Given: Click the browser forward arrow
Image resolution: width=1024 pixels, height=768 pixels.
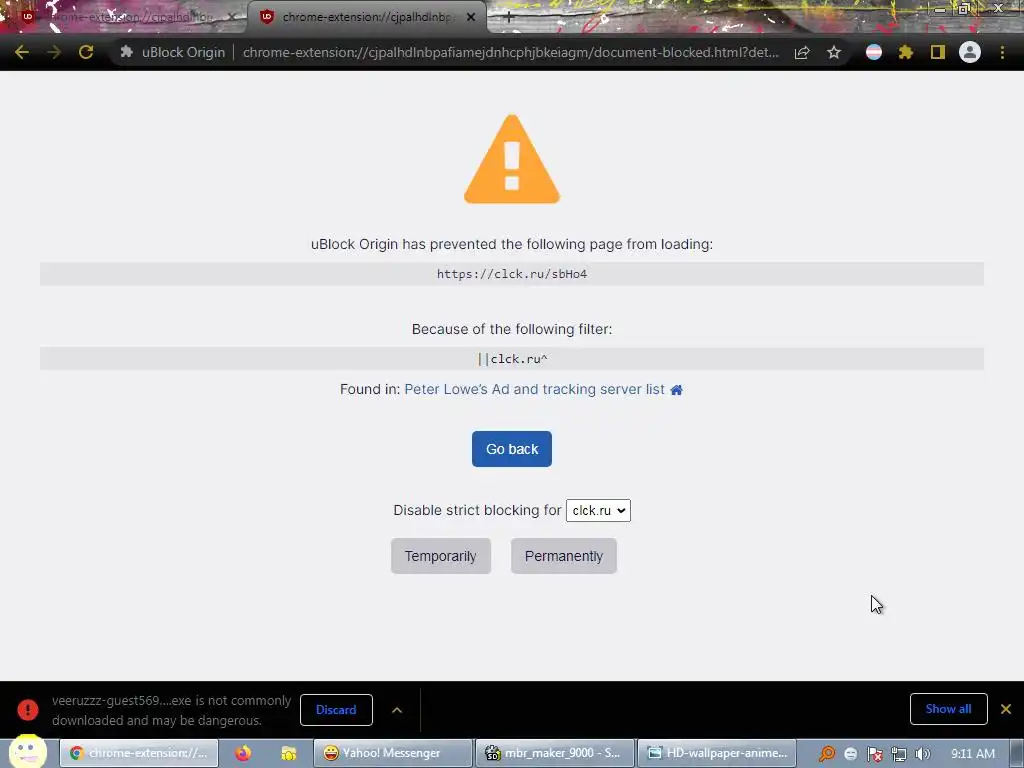Looking at the screenshot, I should pos(54,52).
